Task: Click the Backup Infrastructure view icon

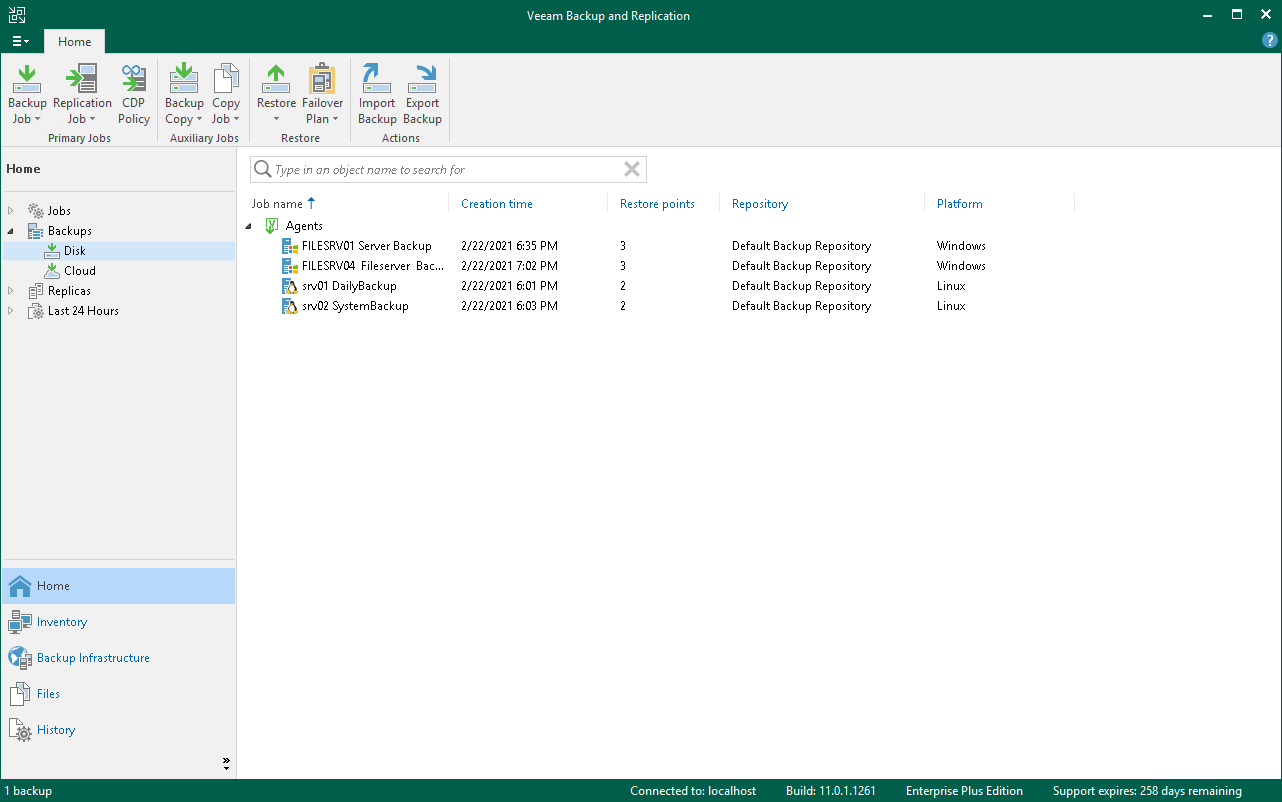Action: pyautogui.click(x=20, y=658)
